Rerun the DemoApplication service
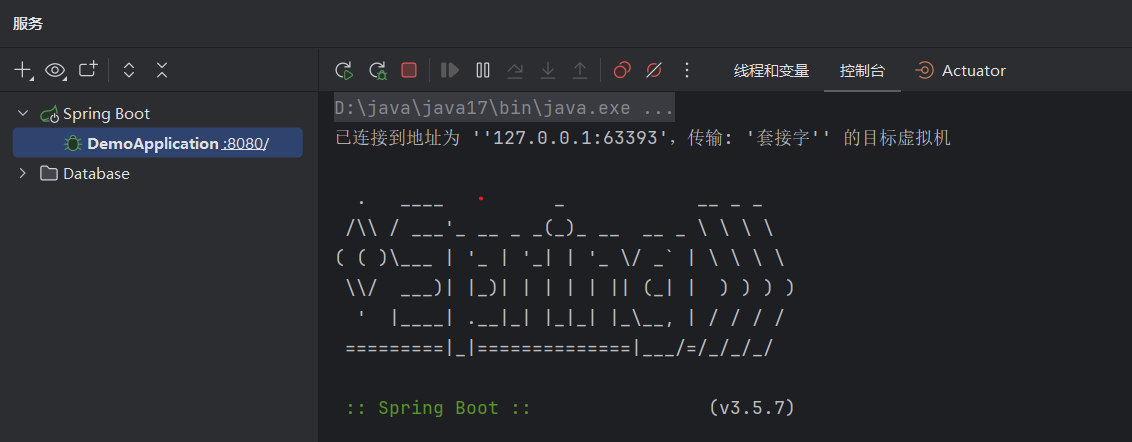 [344, 70]
